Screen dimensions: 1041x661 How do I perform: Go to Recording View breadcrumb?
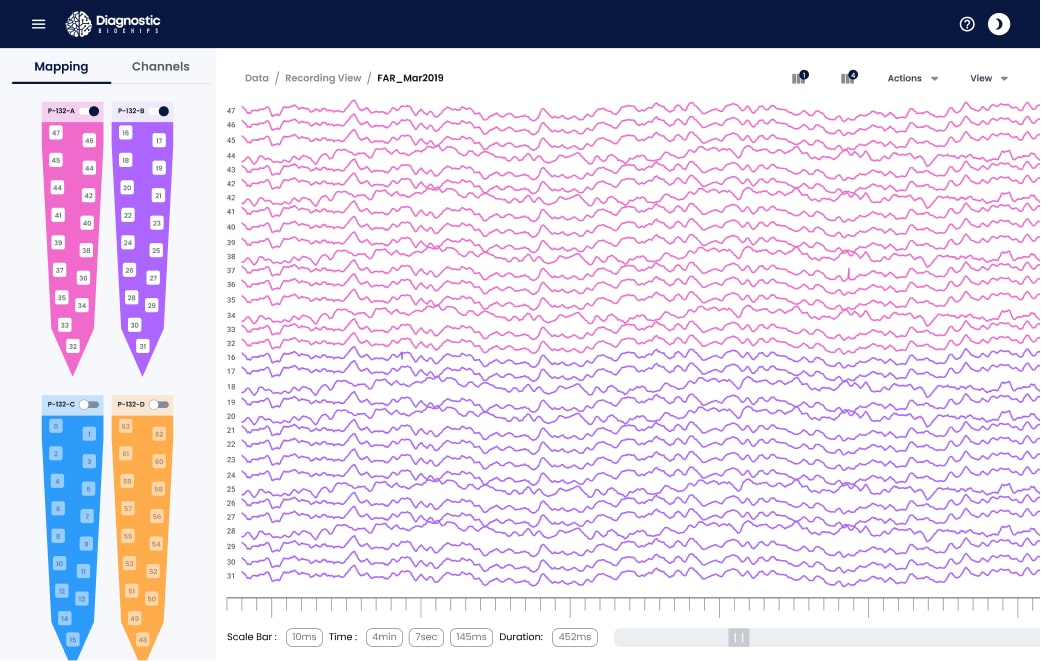(323, 78)
